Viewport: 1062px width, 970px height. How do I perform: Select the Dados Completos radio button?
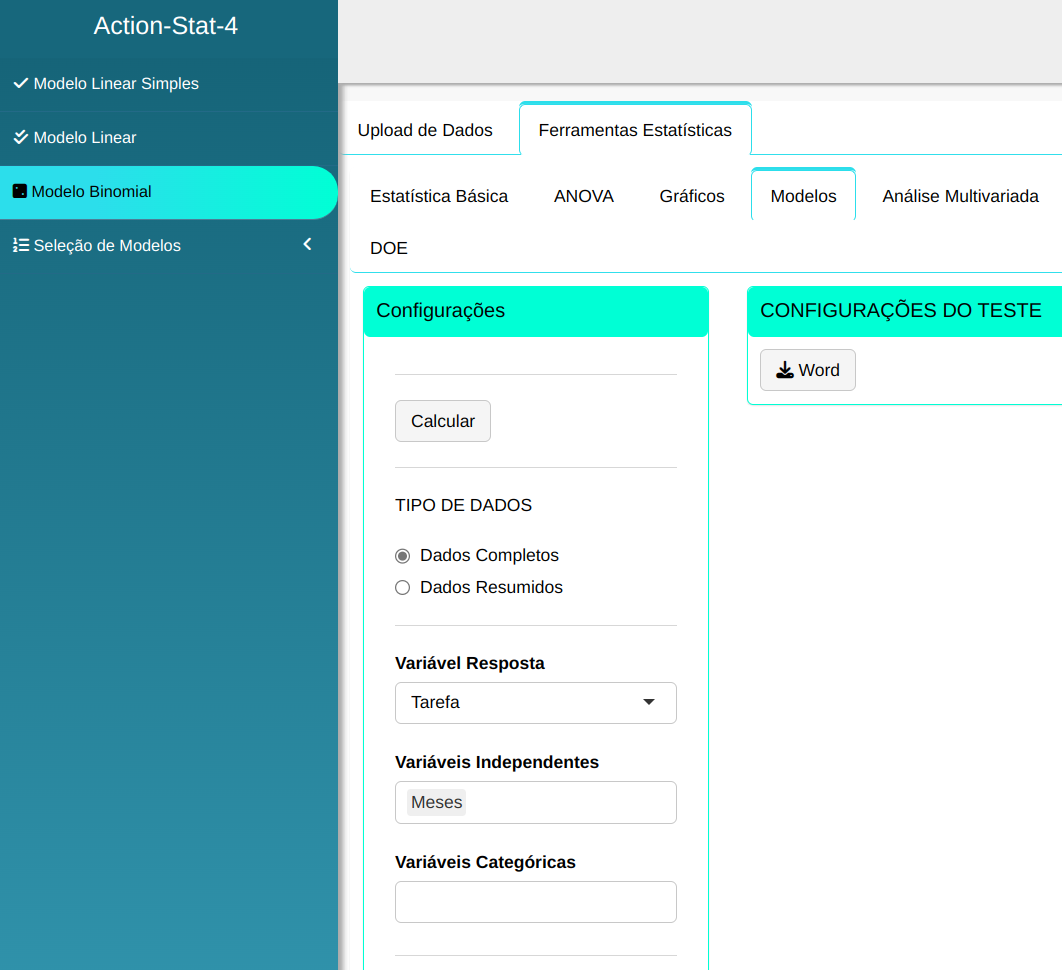[x=403, y=556]
